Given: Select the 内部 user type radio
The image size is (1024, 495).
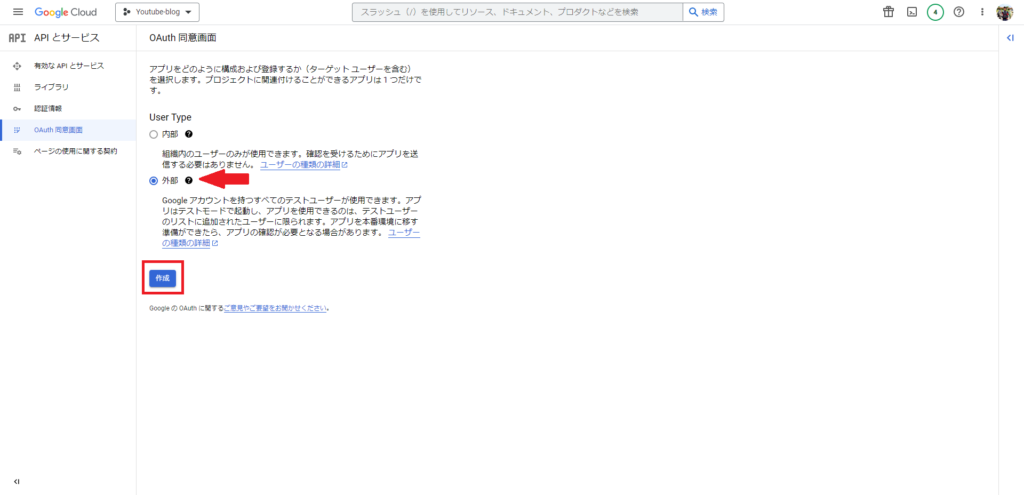Looking at the screenshot, I should tap(153, 135).
